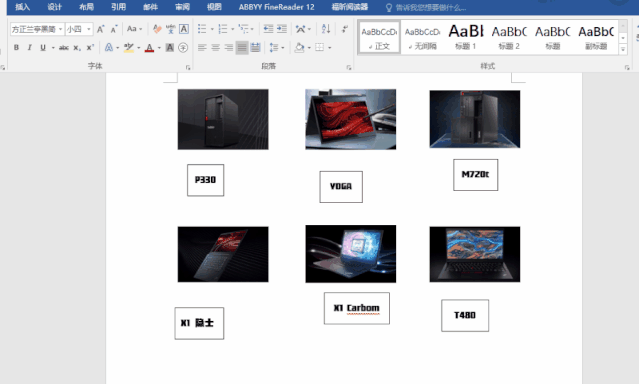Expand the styles gallery

click(x=623, y=50)
